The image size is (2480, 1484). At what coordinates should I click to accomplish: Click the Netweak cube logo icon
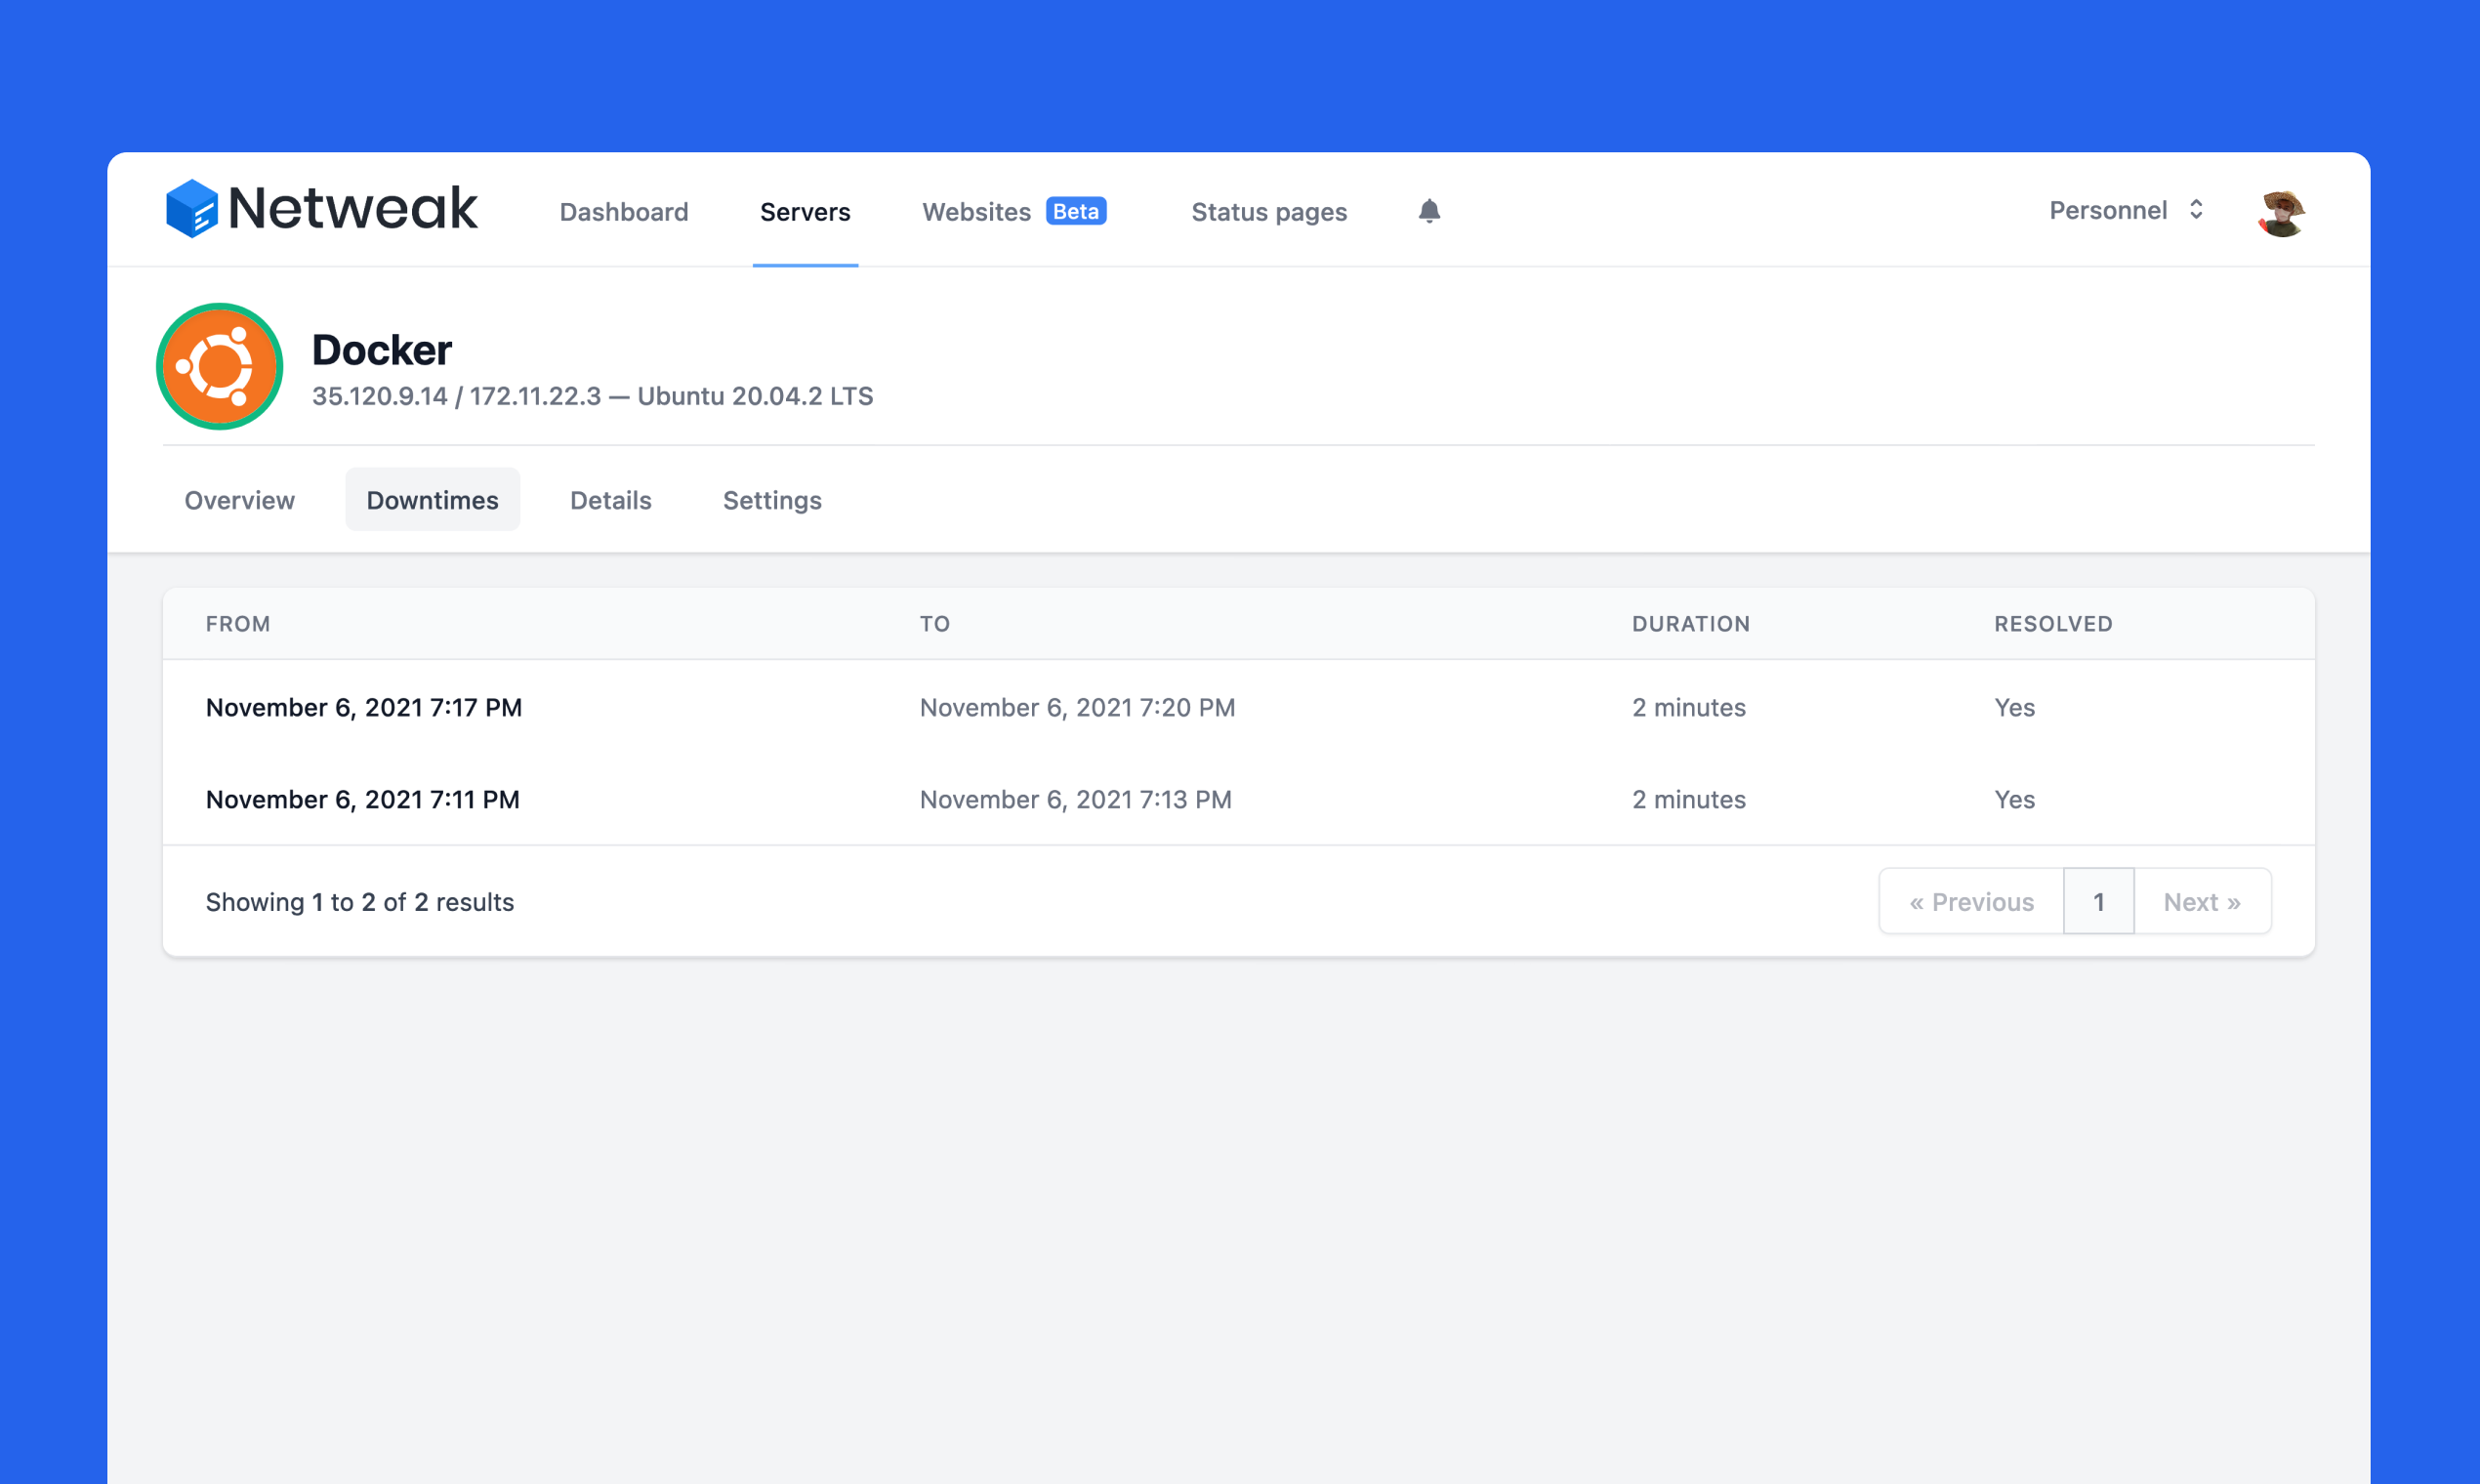point(191,208)
